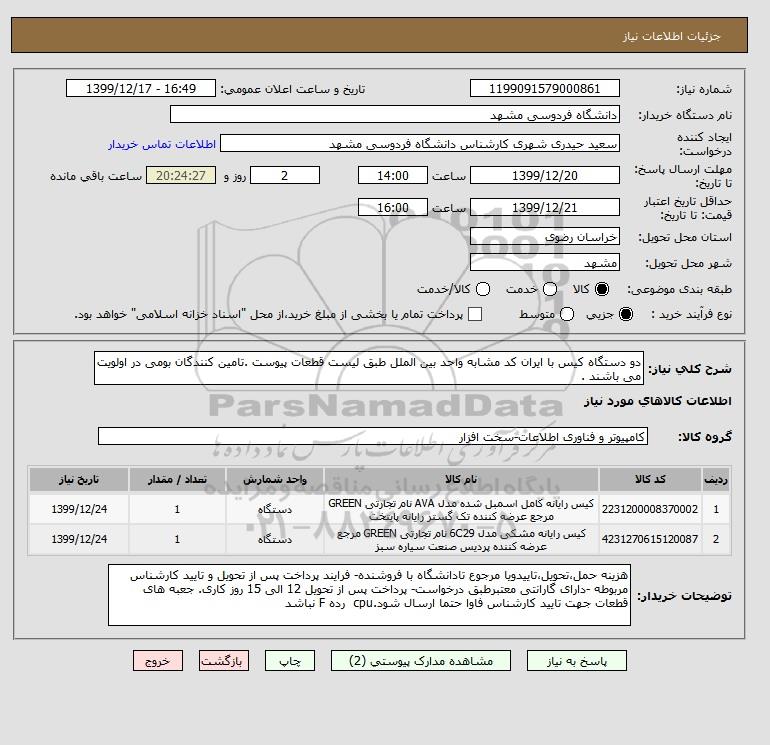Select the جزیی purchase type radio
The height and width of the screenshot is (745, 770).
point(626,314)
